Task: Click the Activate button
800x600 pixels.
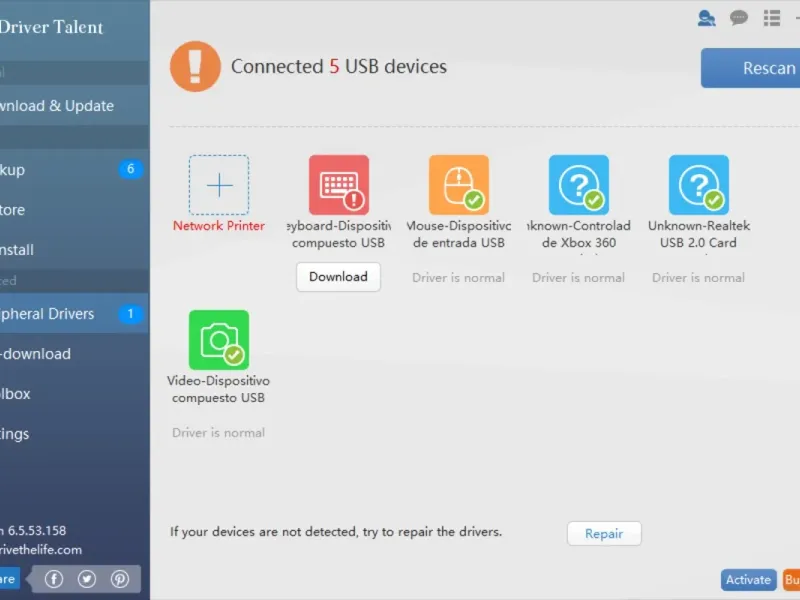Action: coord(748,580)
